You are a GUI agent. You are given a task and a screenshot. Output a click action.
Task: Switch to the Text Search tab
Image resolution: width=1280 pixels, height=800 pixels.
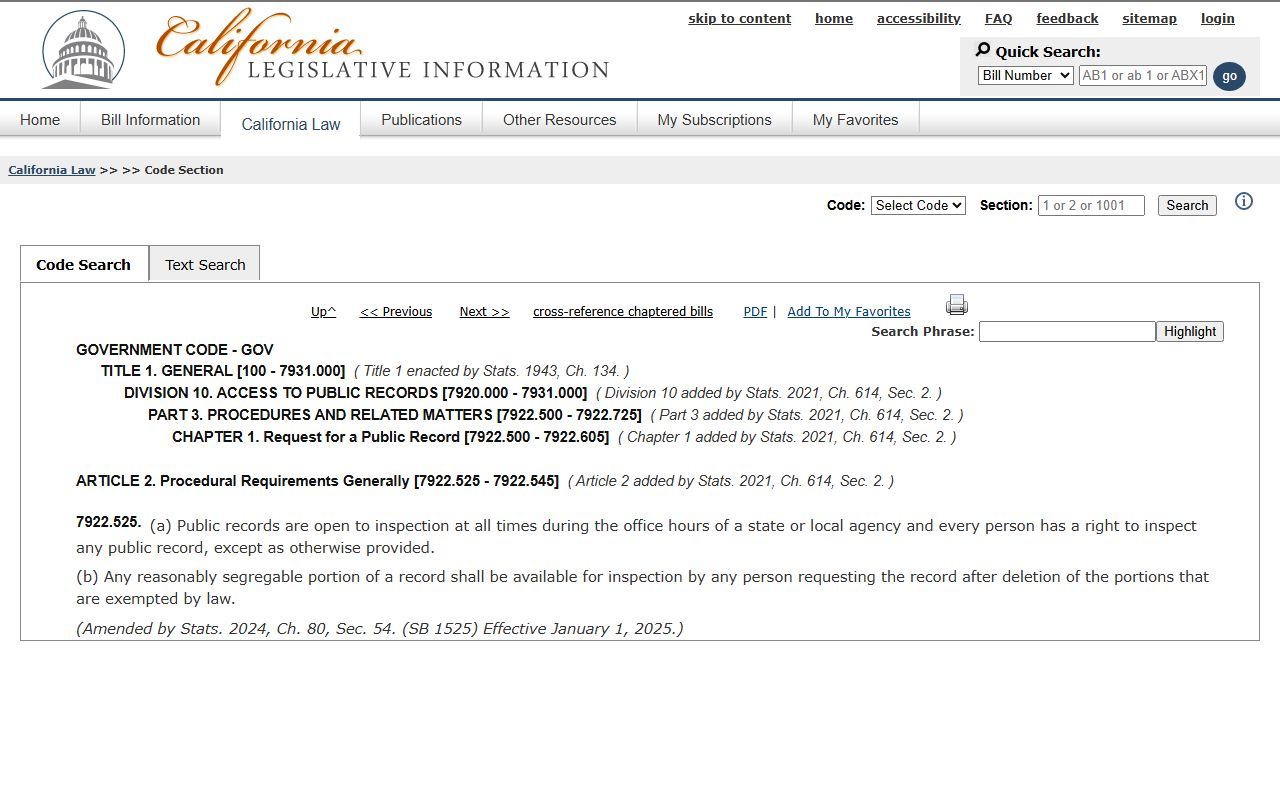[x=205, y=264]
